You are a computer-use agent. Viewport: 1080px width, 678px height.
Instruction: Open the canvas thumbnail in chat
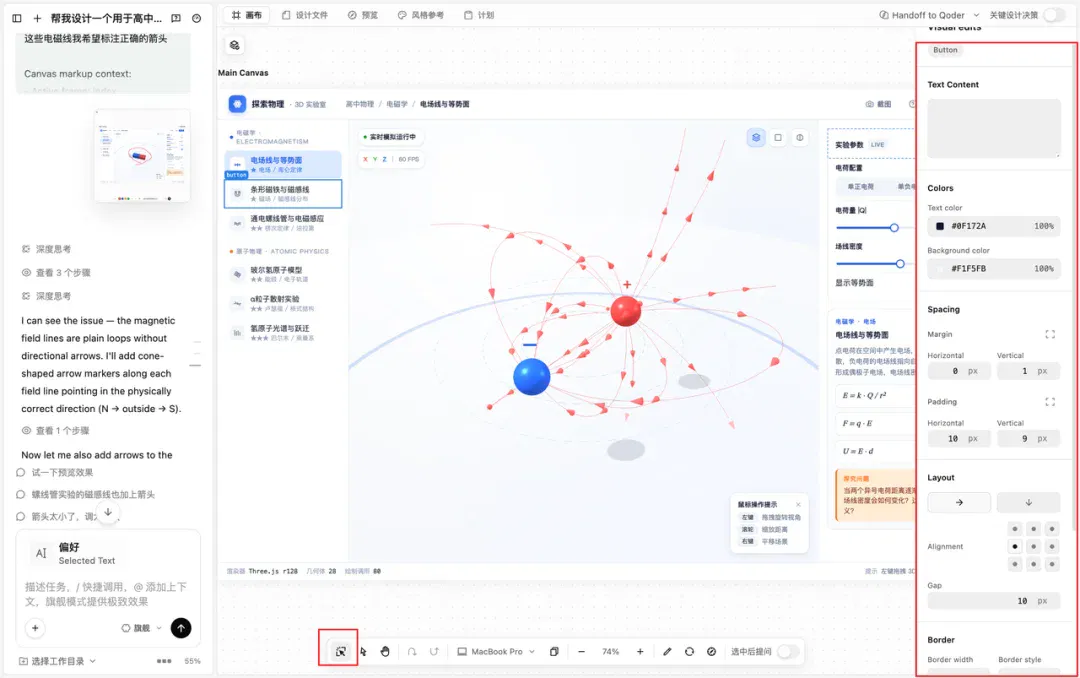pyautogui.click(x=142, y=156)
